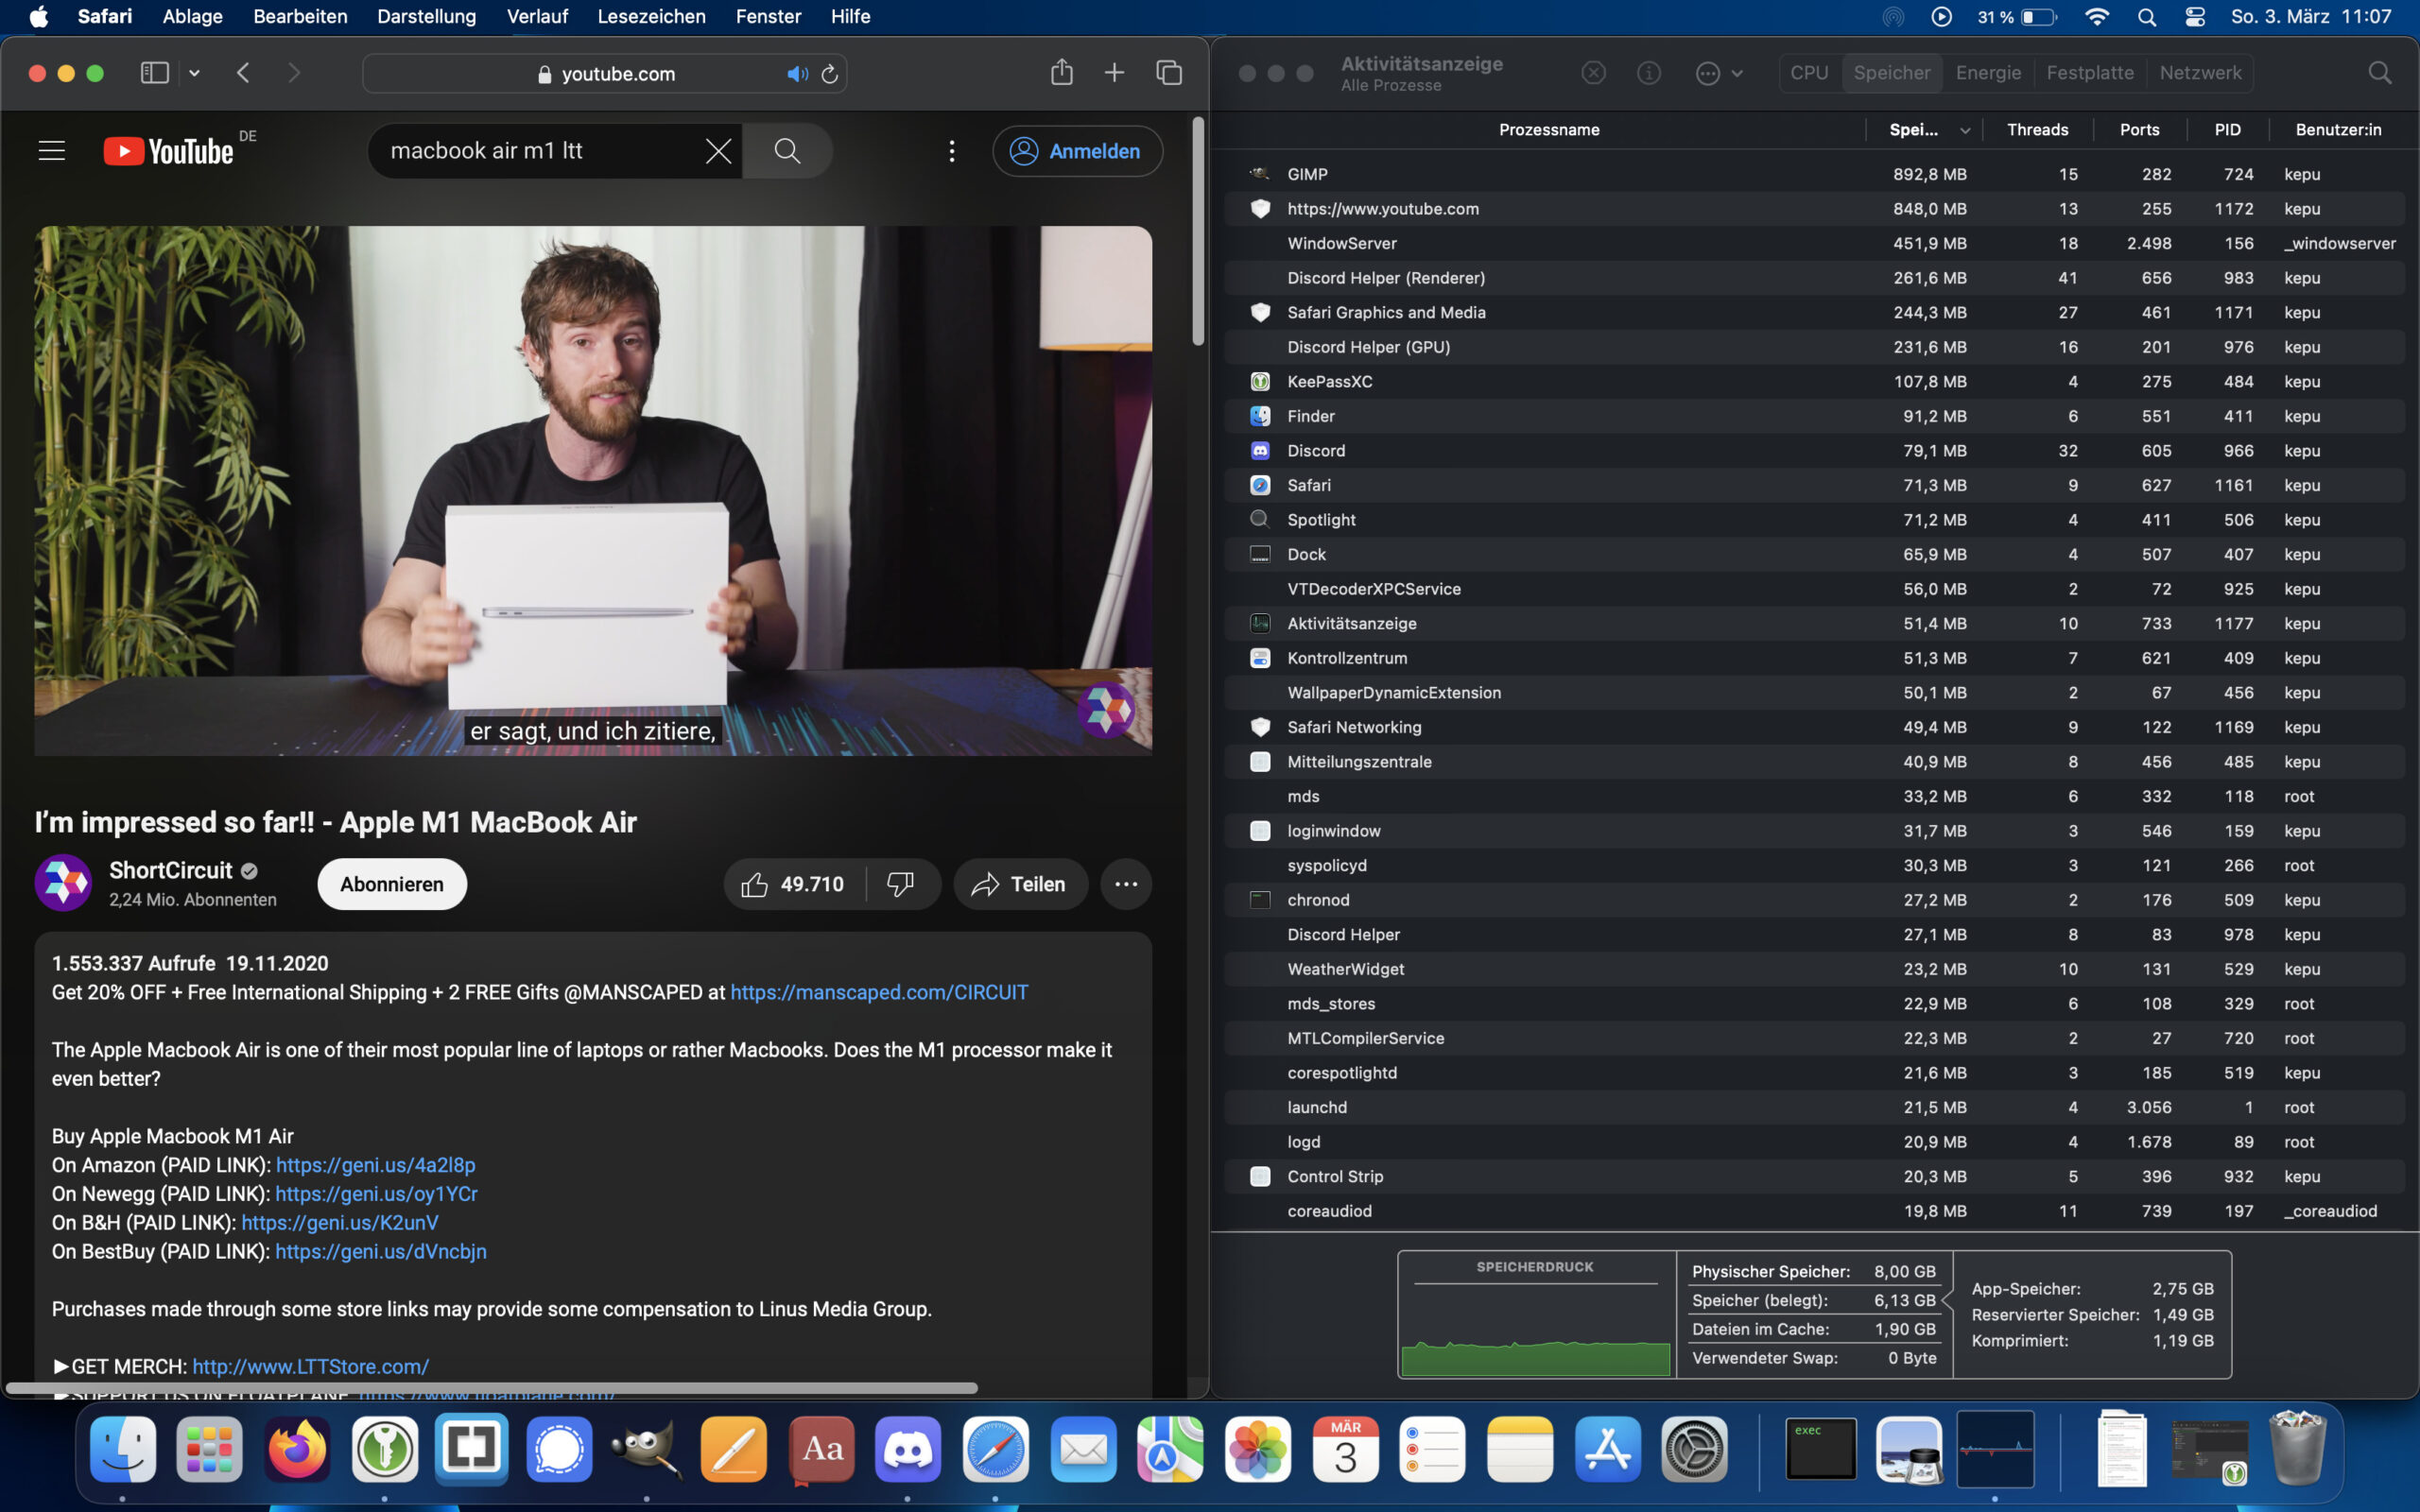Mute audio from the Safari address bar
This screenshot has width=2420, height=1512.
click(796, 74)
